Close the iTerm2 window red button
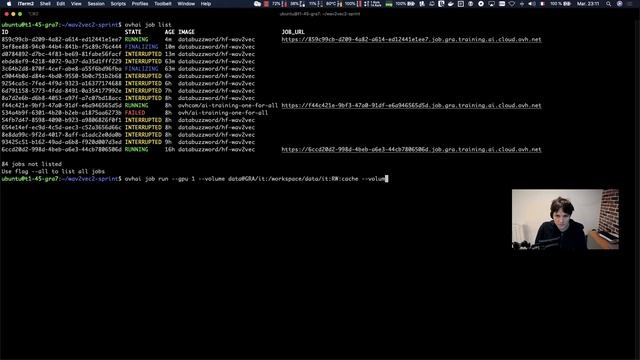Viewport: 640px width, 360px height. pyautogui.click(x=7, y=14)
